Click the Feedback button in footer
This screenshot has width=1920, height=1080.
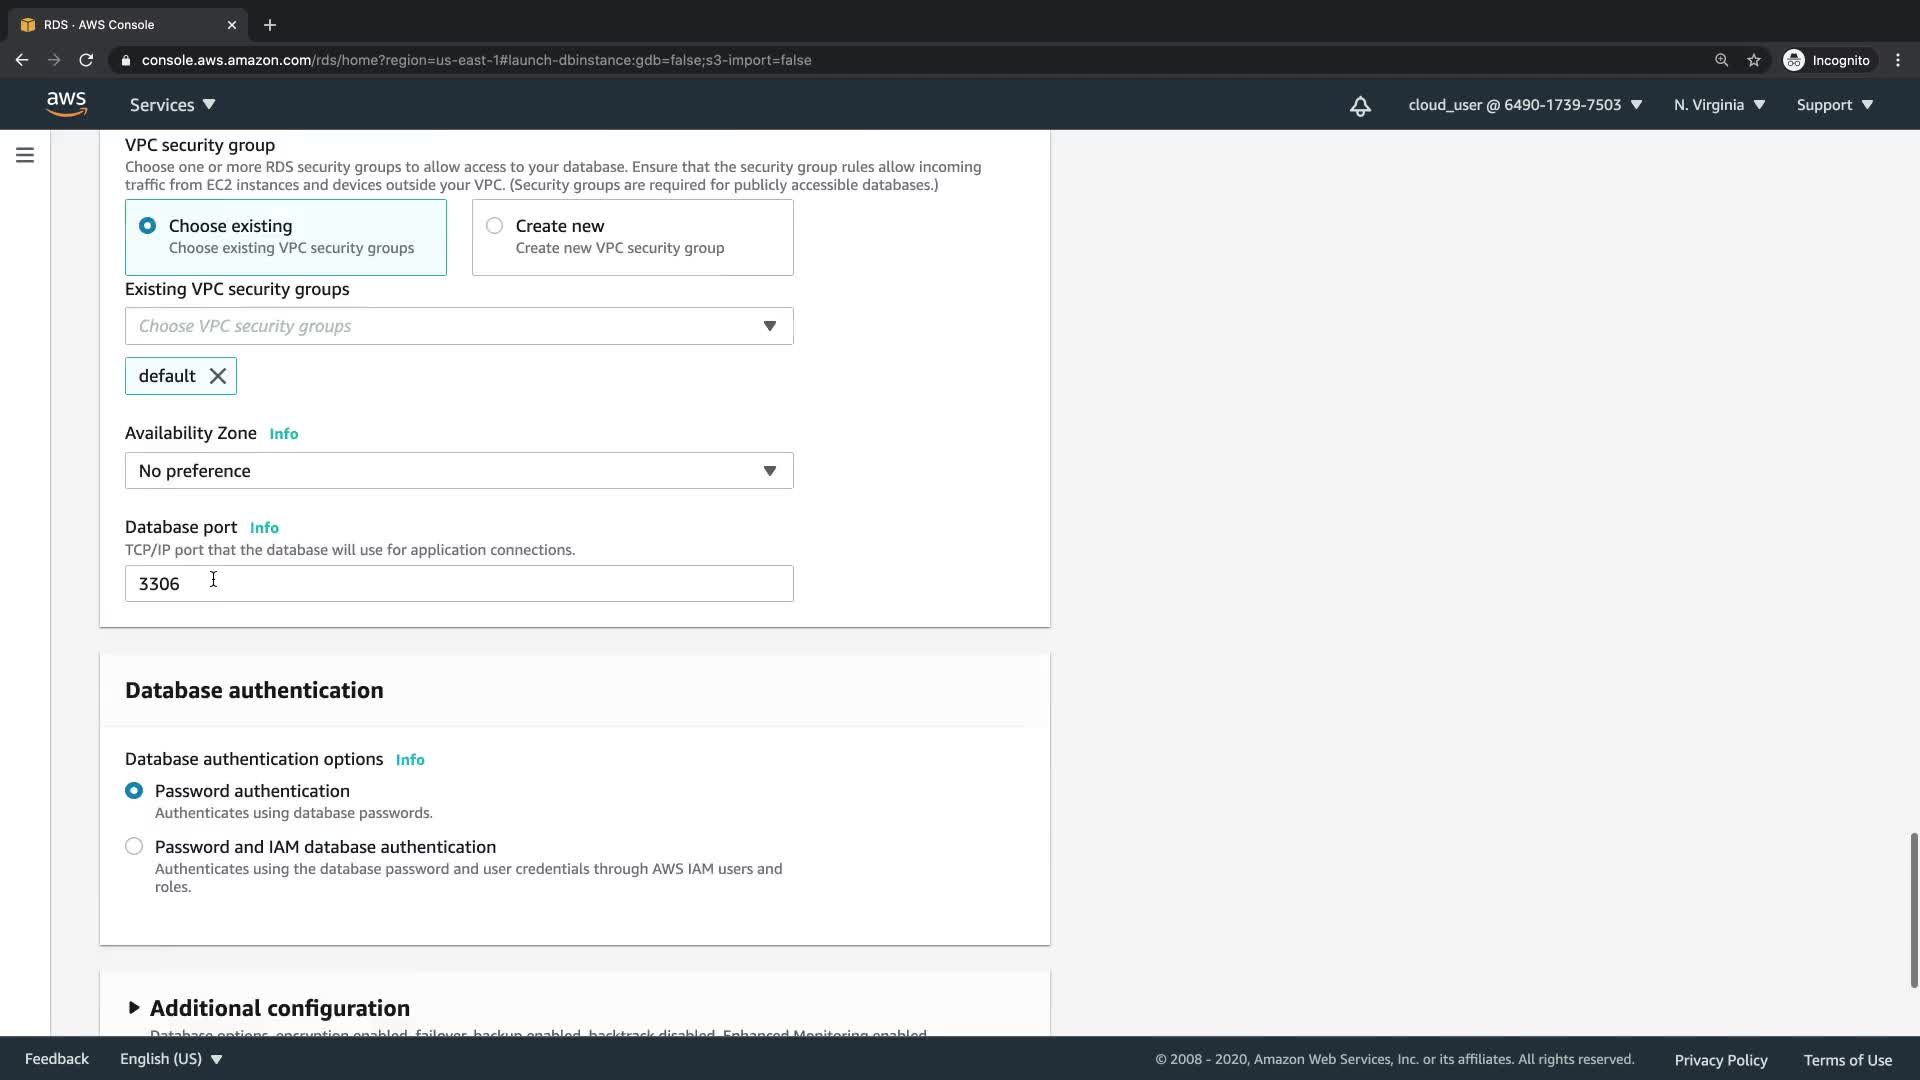[57, 1059]
